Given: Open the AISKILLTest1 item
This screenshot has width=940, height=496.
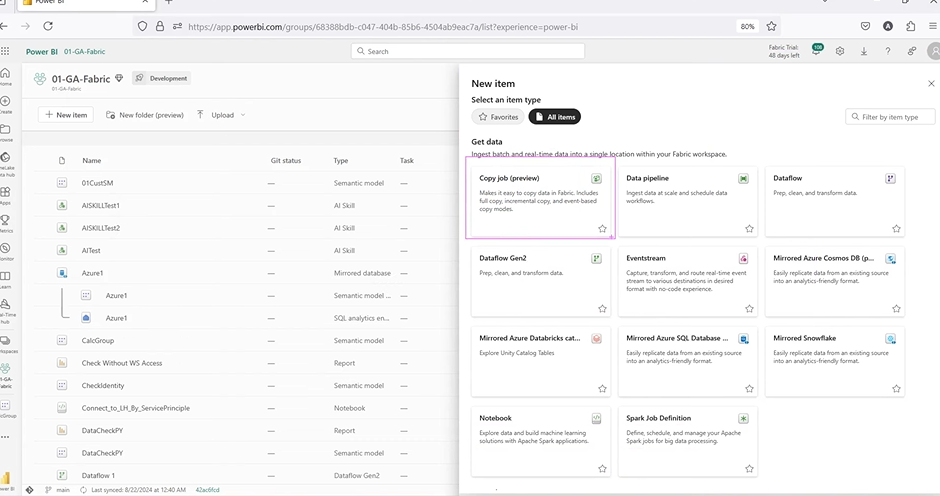Looking at the screenshot, I should tap(101, 205).
